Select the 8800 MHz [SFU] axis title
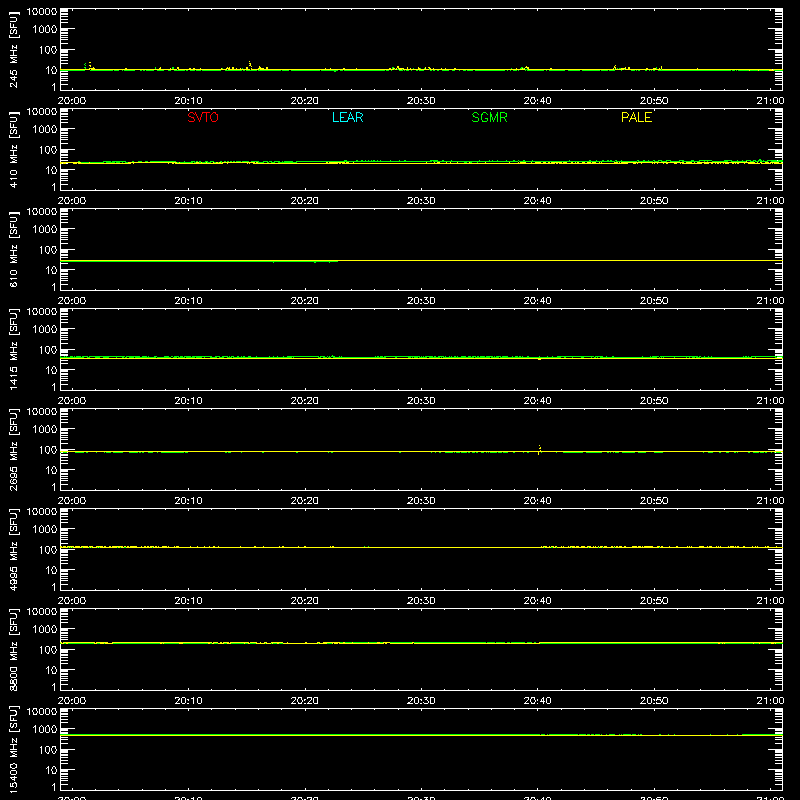This screenshot has width=800, height=800. (x=14, y=649)
